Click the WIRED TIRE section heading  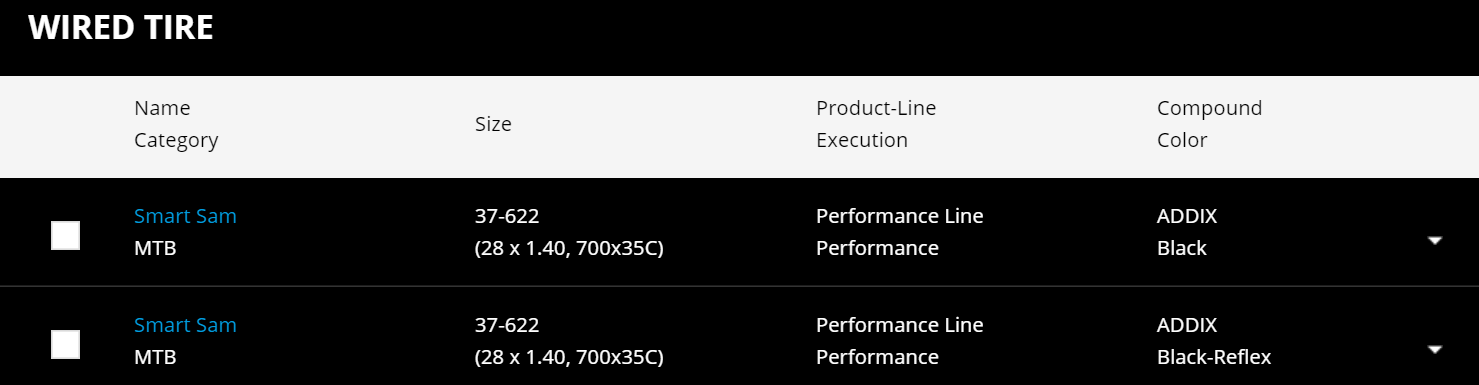point(121,28)
